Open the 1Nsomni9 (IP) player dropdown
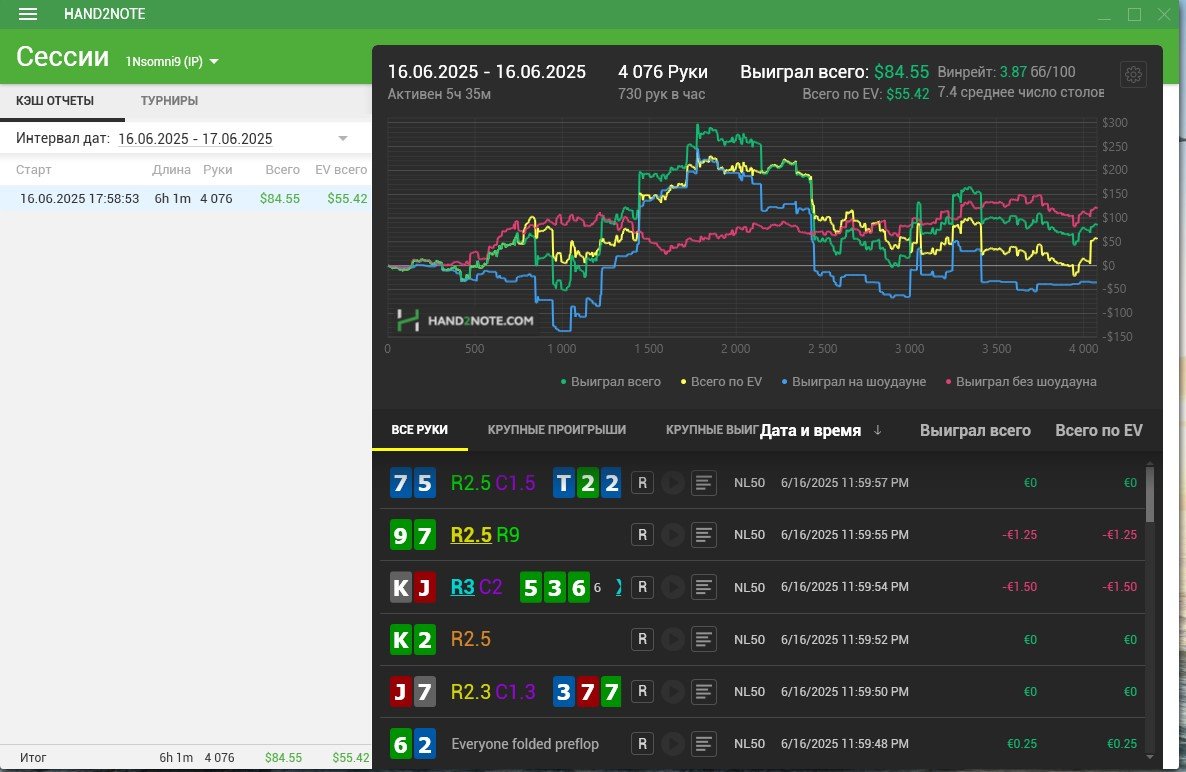The image size is (1186, 772). click(172, 61)
